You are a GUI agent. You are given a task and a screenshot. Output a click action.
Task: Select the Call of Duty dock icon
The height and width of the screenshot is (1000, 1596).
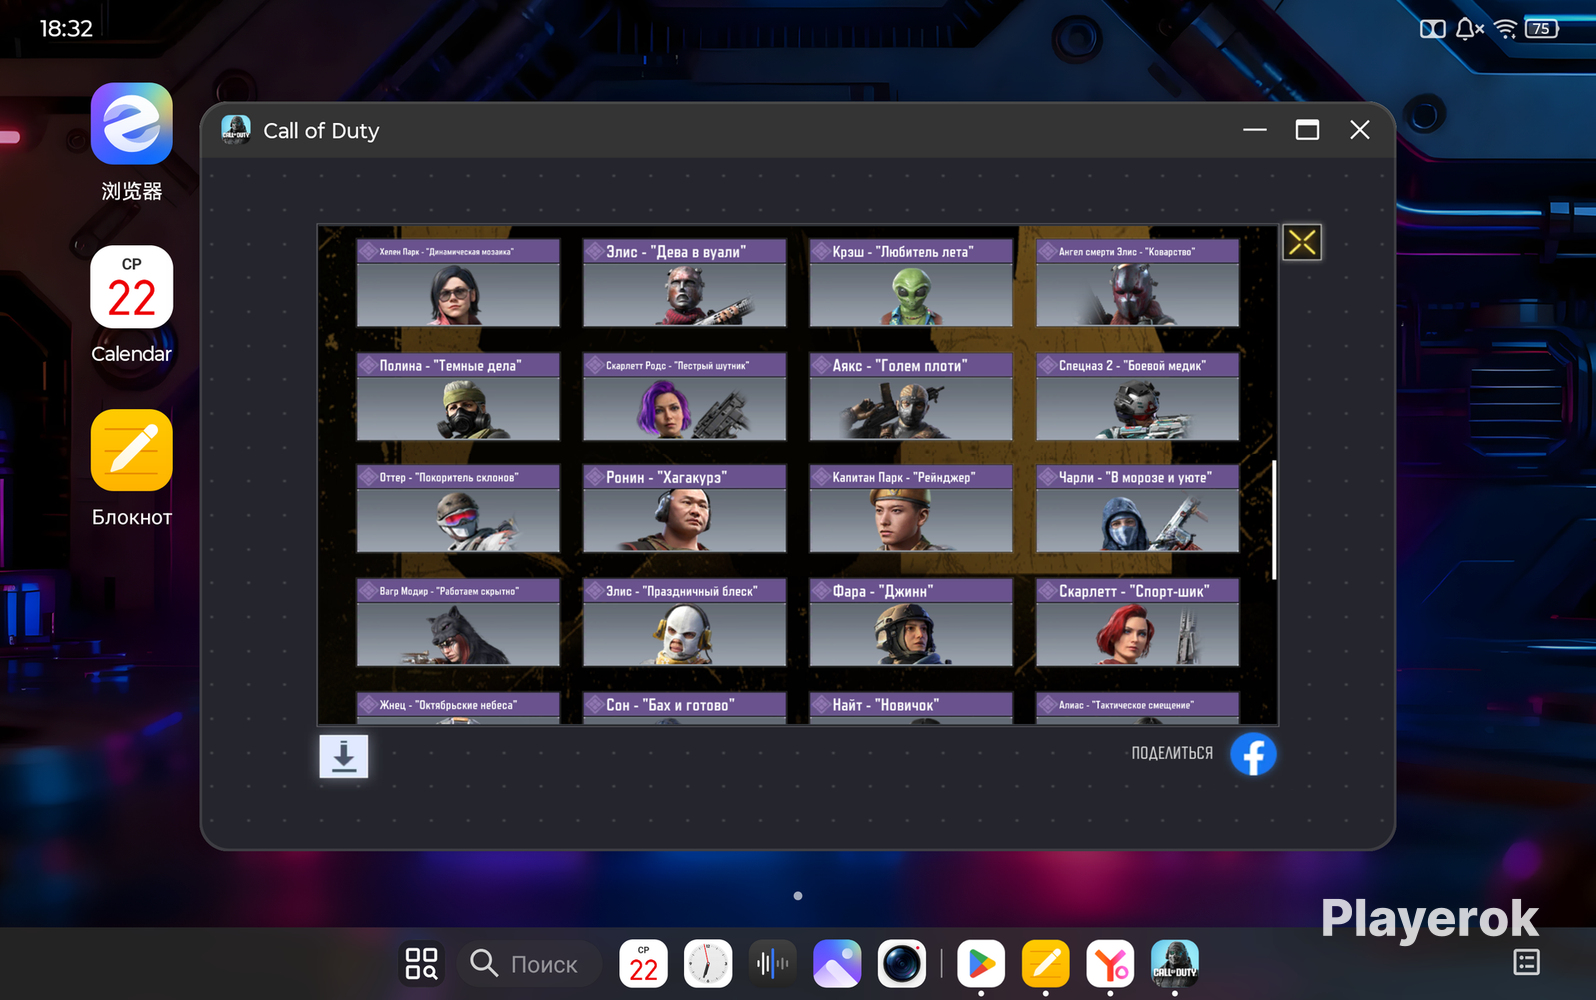pyautogui.click(x=1175, y=964)
